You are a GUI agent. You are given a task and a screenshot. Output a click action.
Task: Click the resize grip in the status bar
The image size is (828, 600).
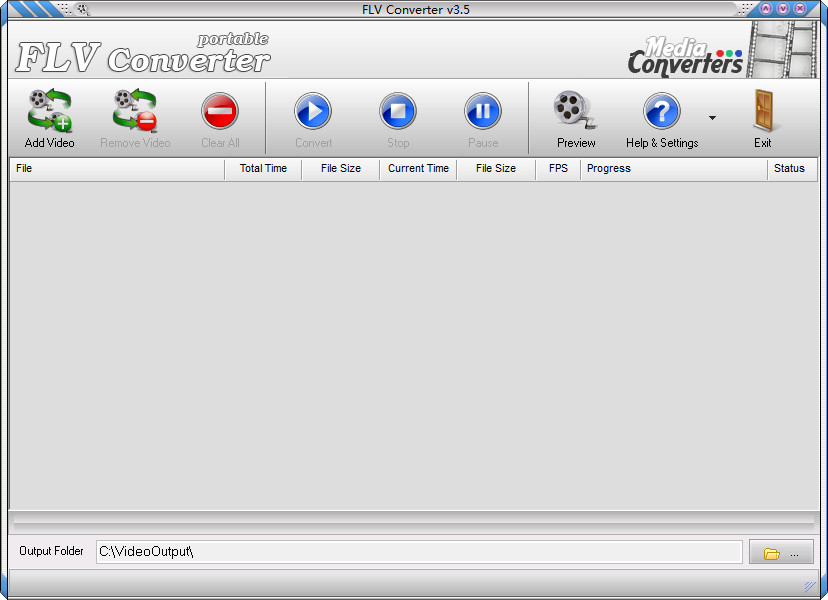click(810, 586)
